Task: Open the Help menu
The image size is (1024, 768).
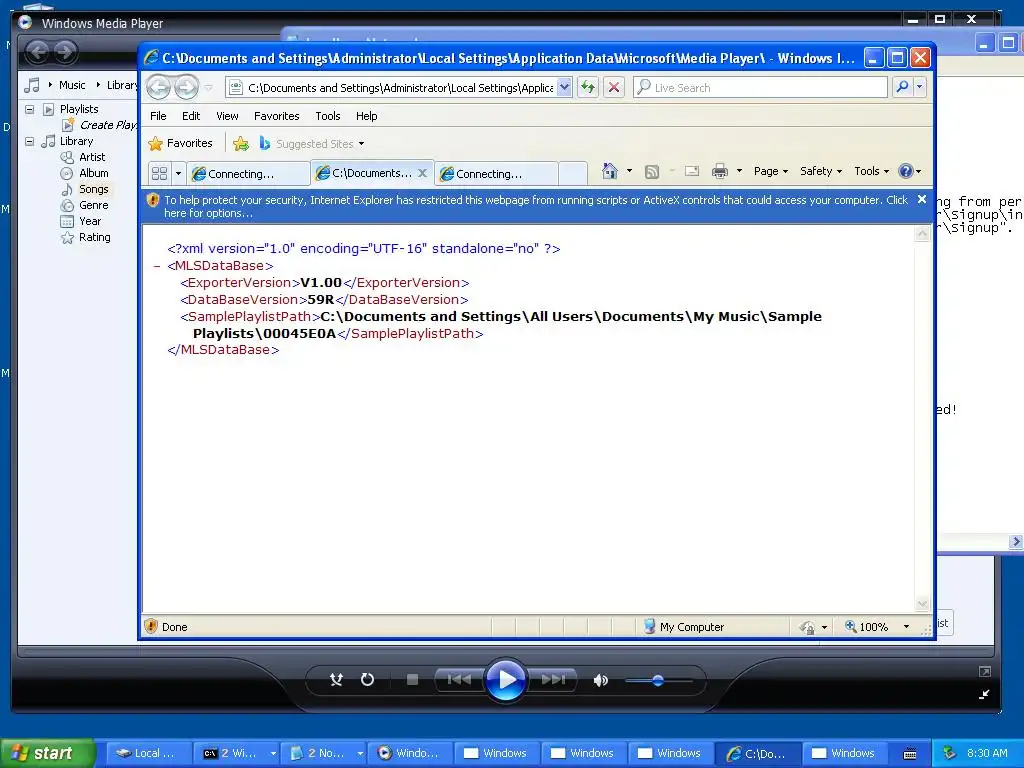Action: pos(366,116)
